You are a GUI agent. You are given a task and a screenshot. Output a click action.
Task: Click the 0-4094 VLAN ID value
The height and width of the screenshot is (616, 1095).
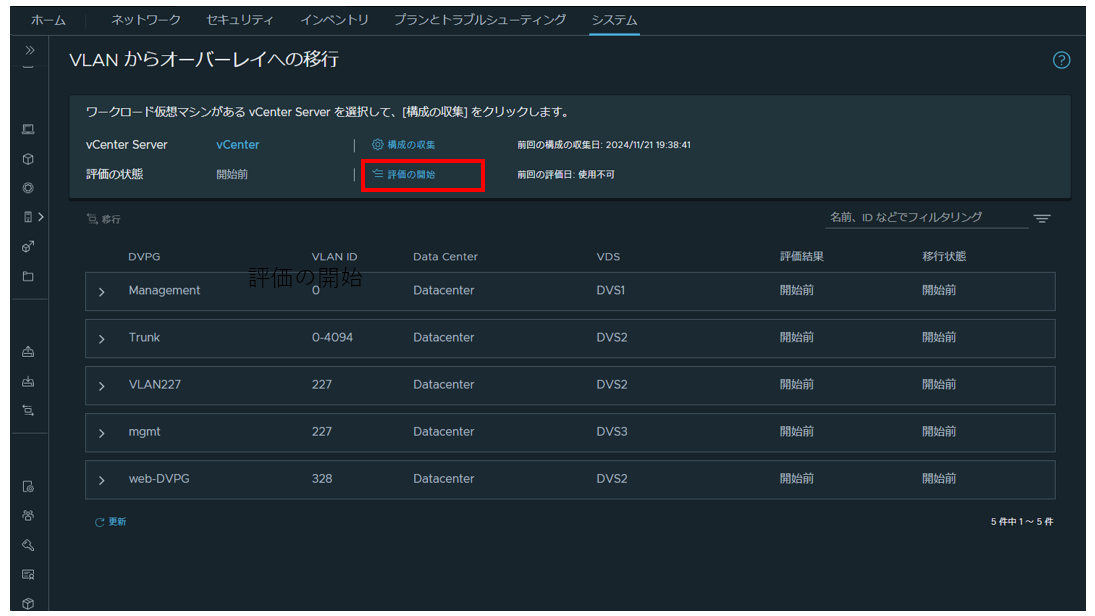(332, 337)
